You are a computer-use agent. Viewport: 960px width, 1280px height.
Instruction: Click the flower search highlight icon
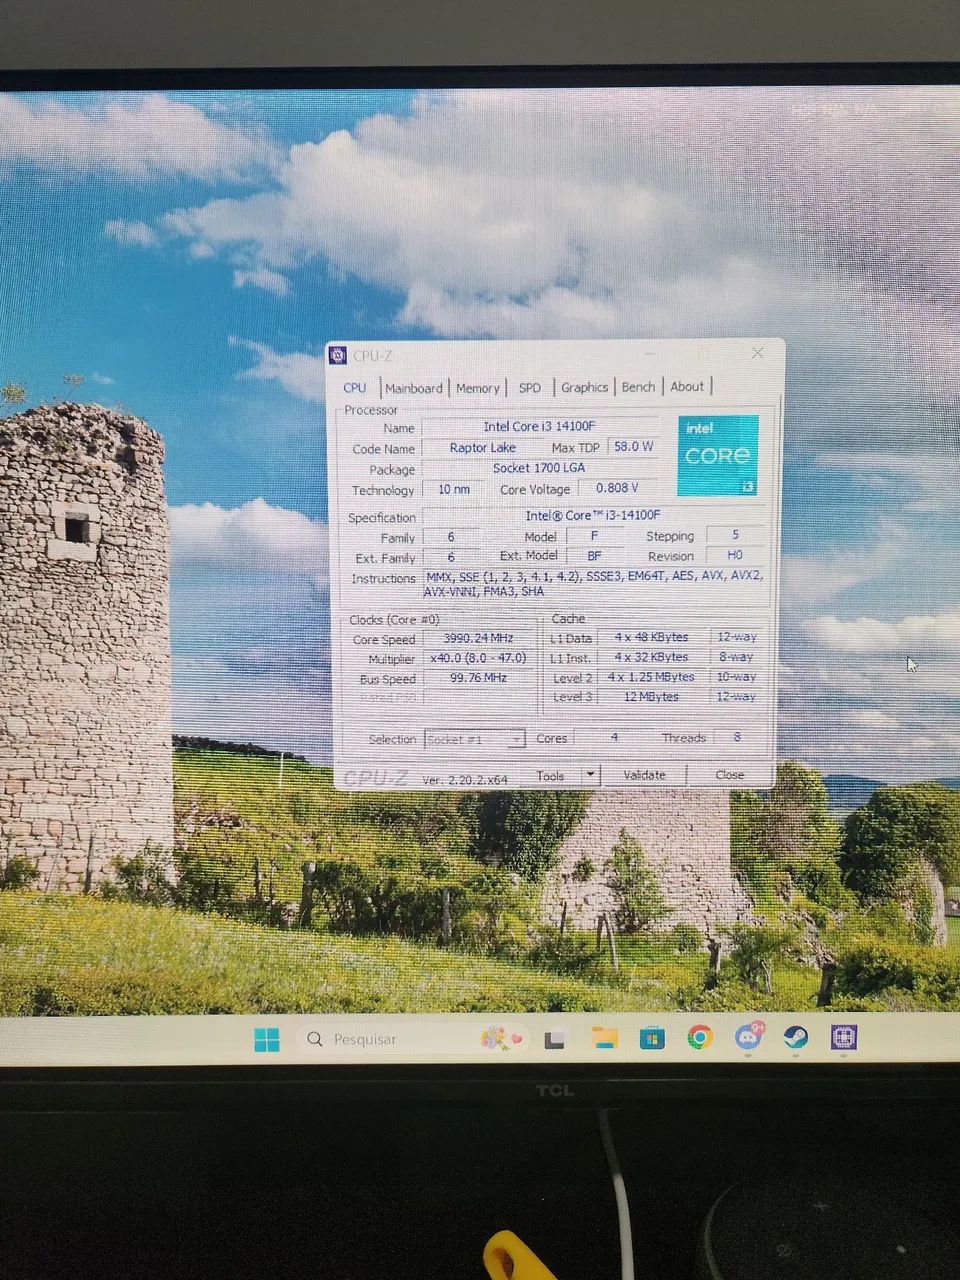pos(502,1039)
